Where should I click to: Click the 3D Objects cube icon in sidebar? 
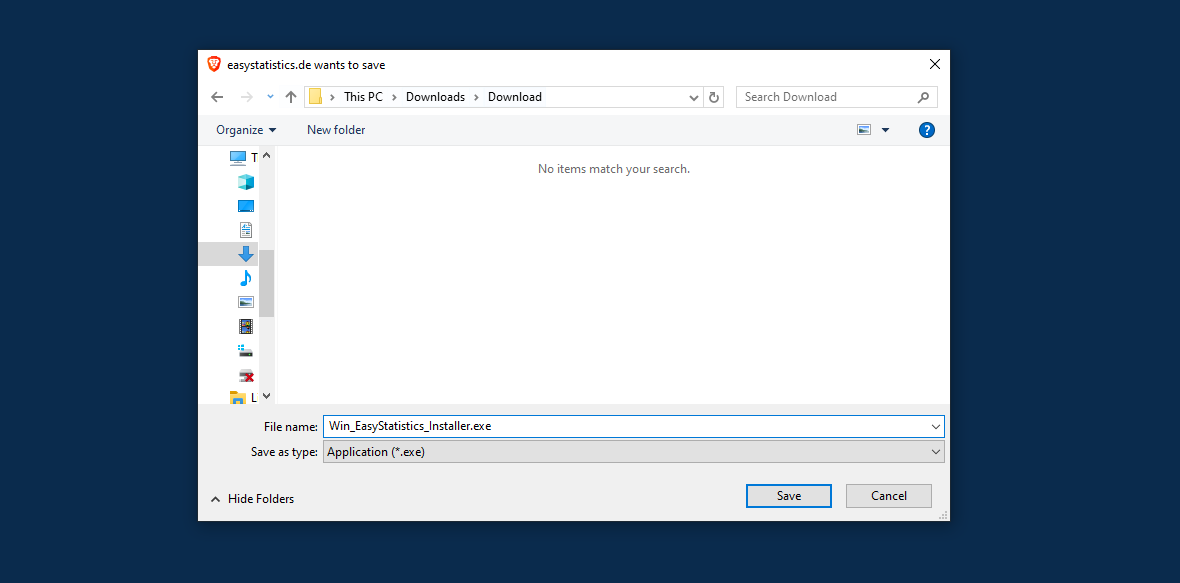click(x=245, y=182)
